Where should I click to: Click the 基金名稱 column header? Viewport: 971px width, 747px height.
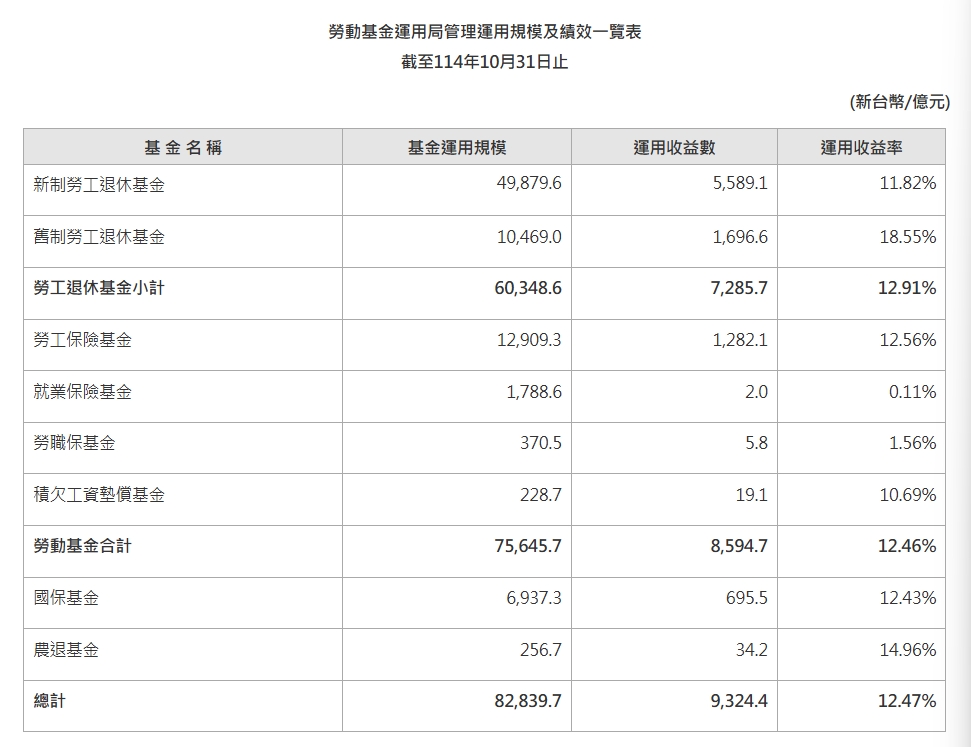click(x=183, y=146)
